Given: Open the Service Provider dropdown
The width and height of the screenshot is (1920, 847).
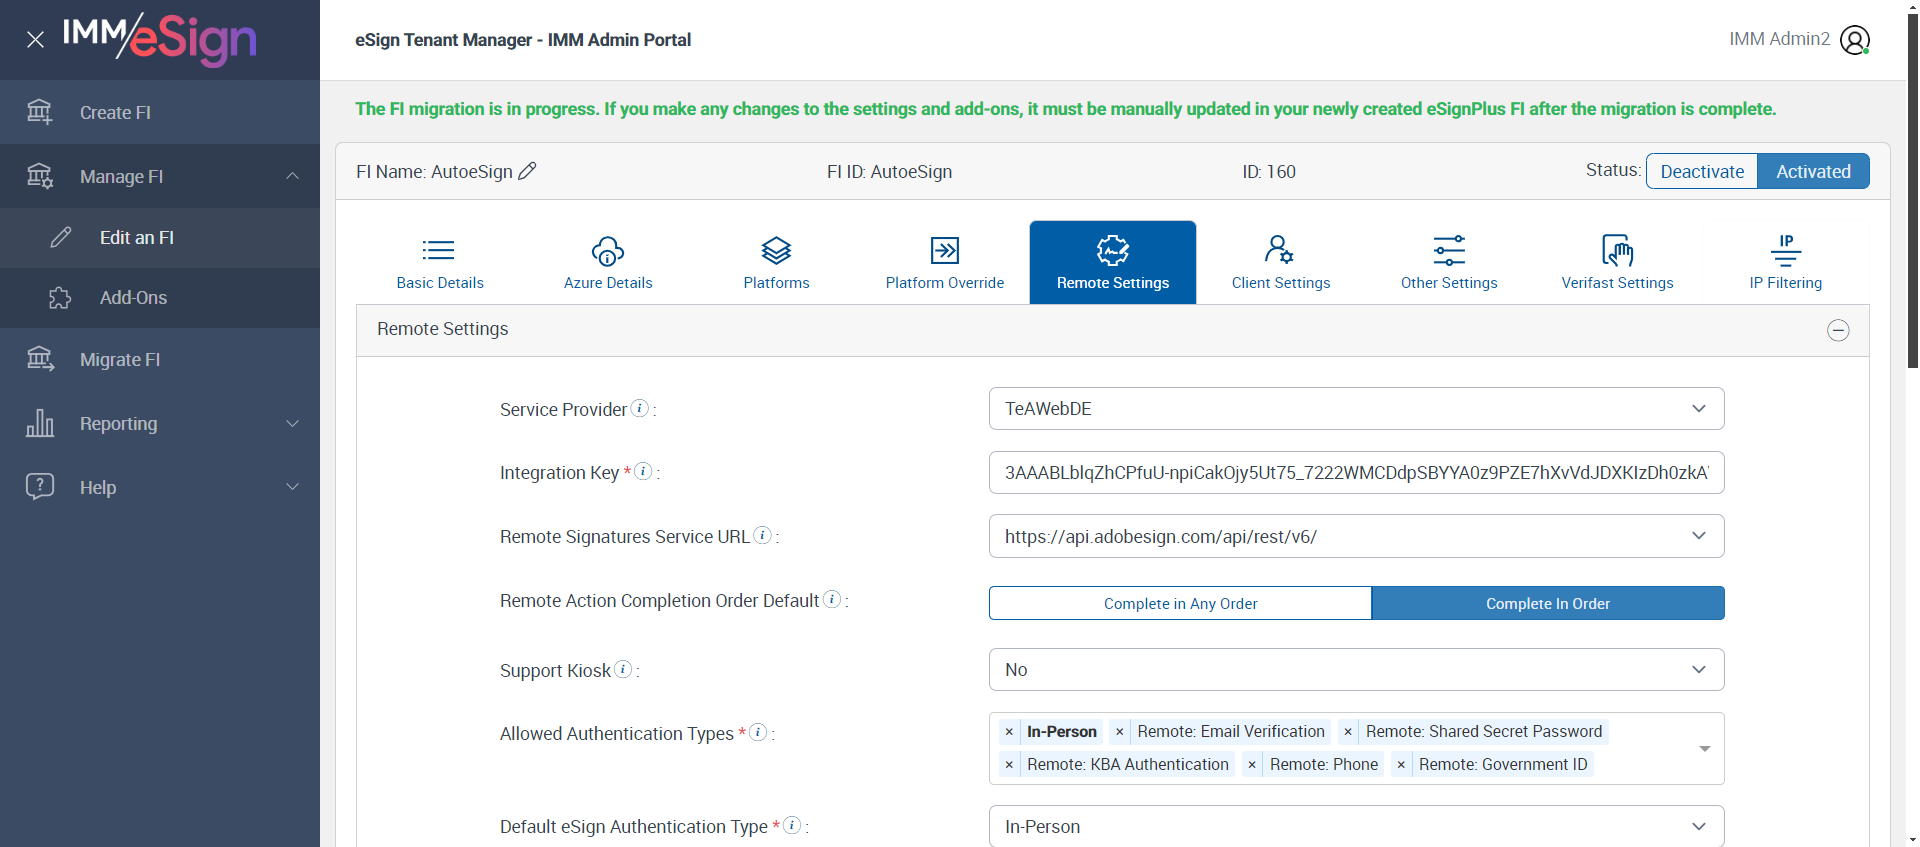Looking at the screenshot, I should pos(1356,409).
